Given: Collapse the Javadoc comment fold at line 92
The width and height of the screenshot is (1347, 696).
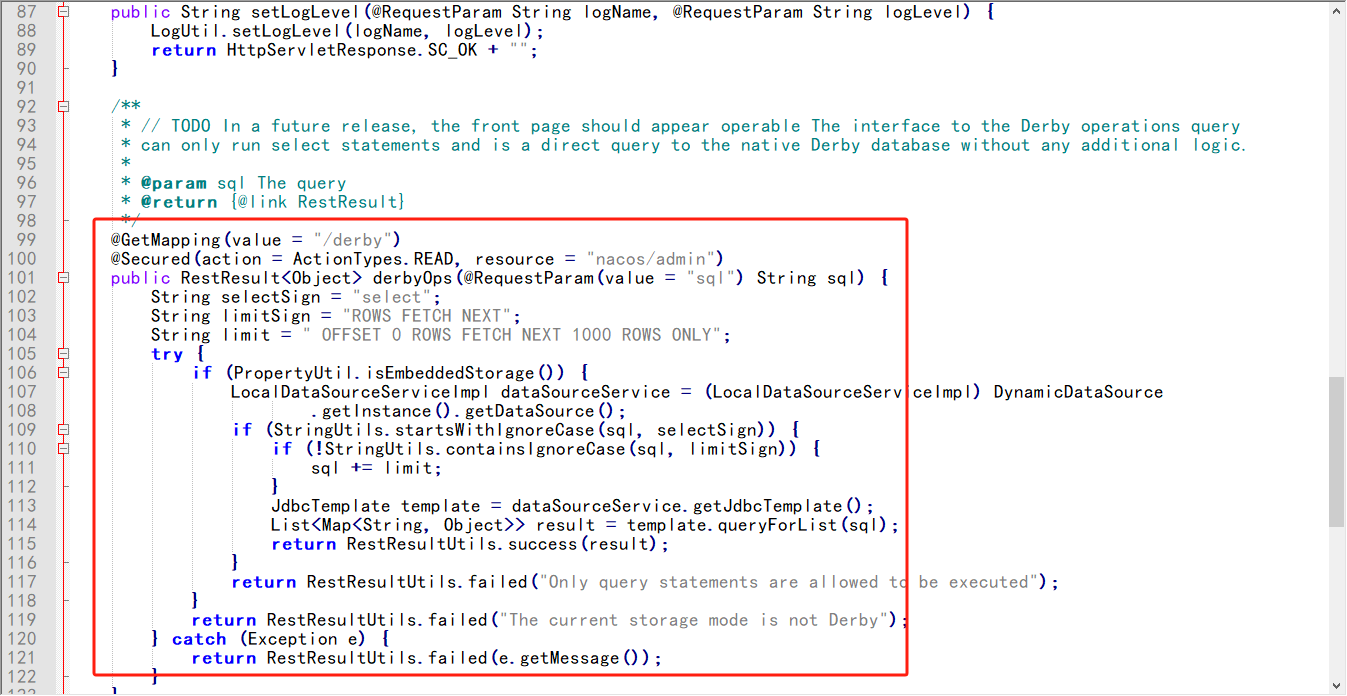Looking at the screenshot, I should pos(64,106).
